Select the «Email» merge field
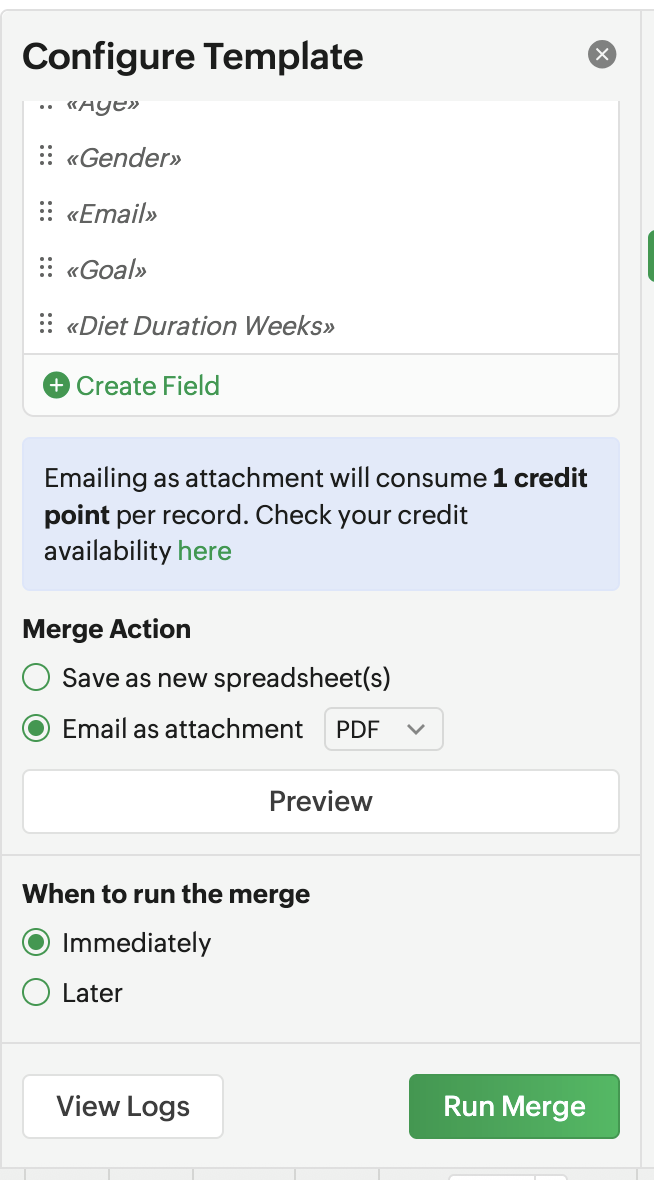Screen dimensions: 654x1180 click(111, 214)
